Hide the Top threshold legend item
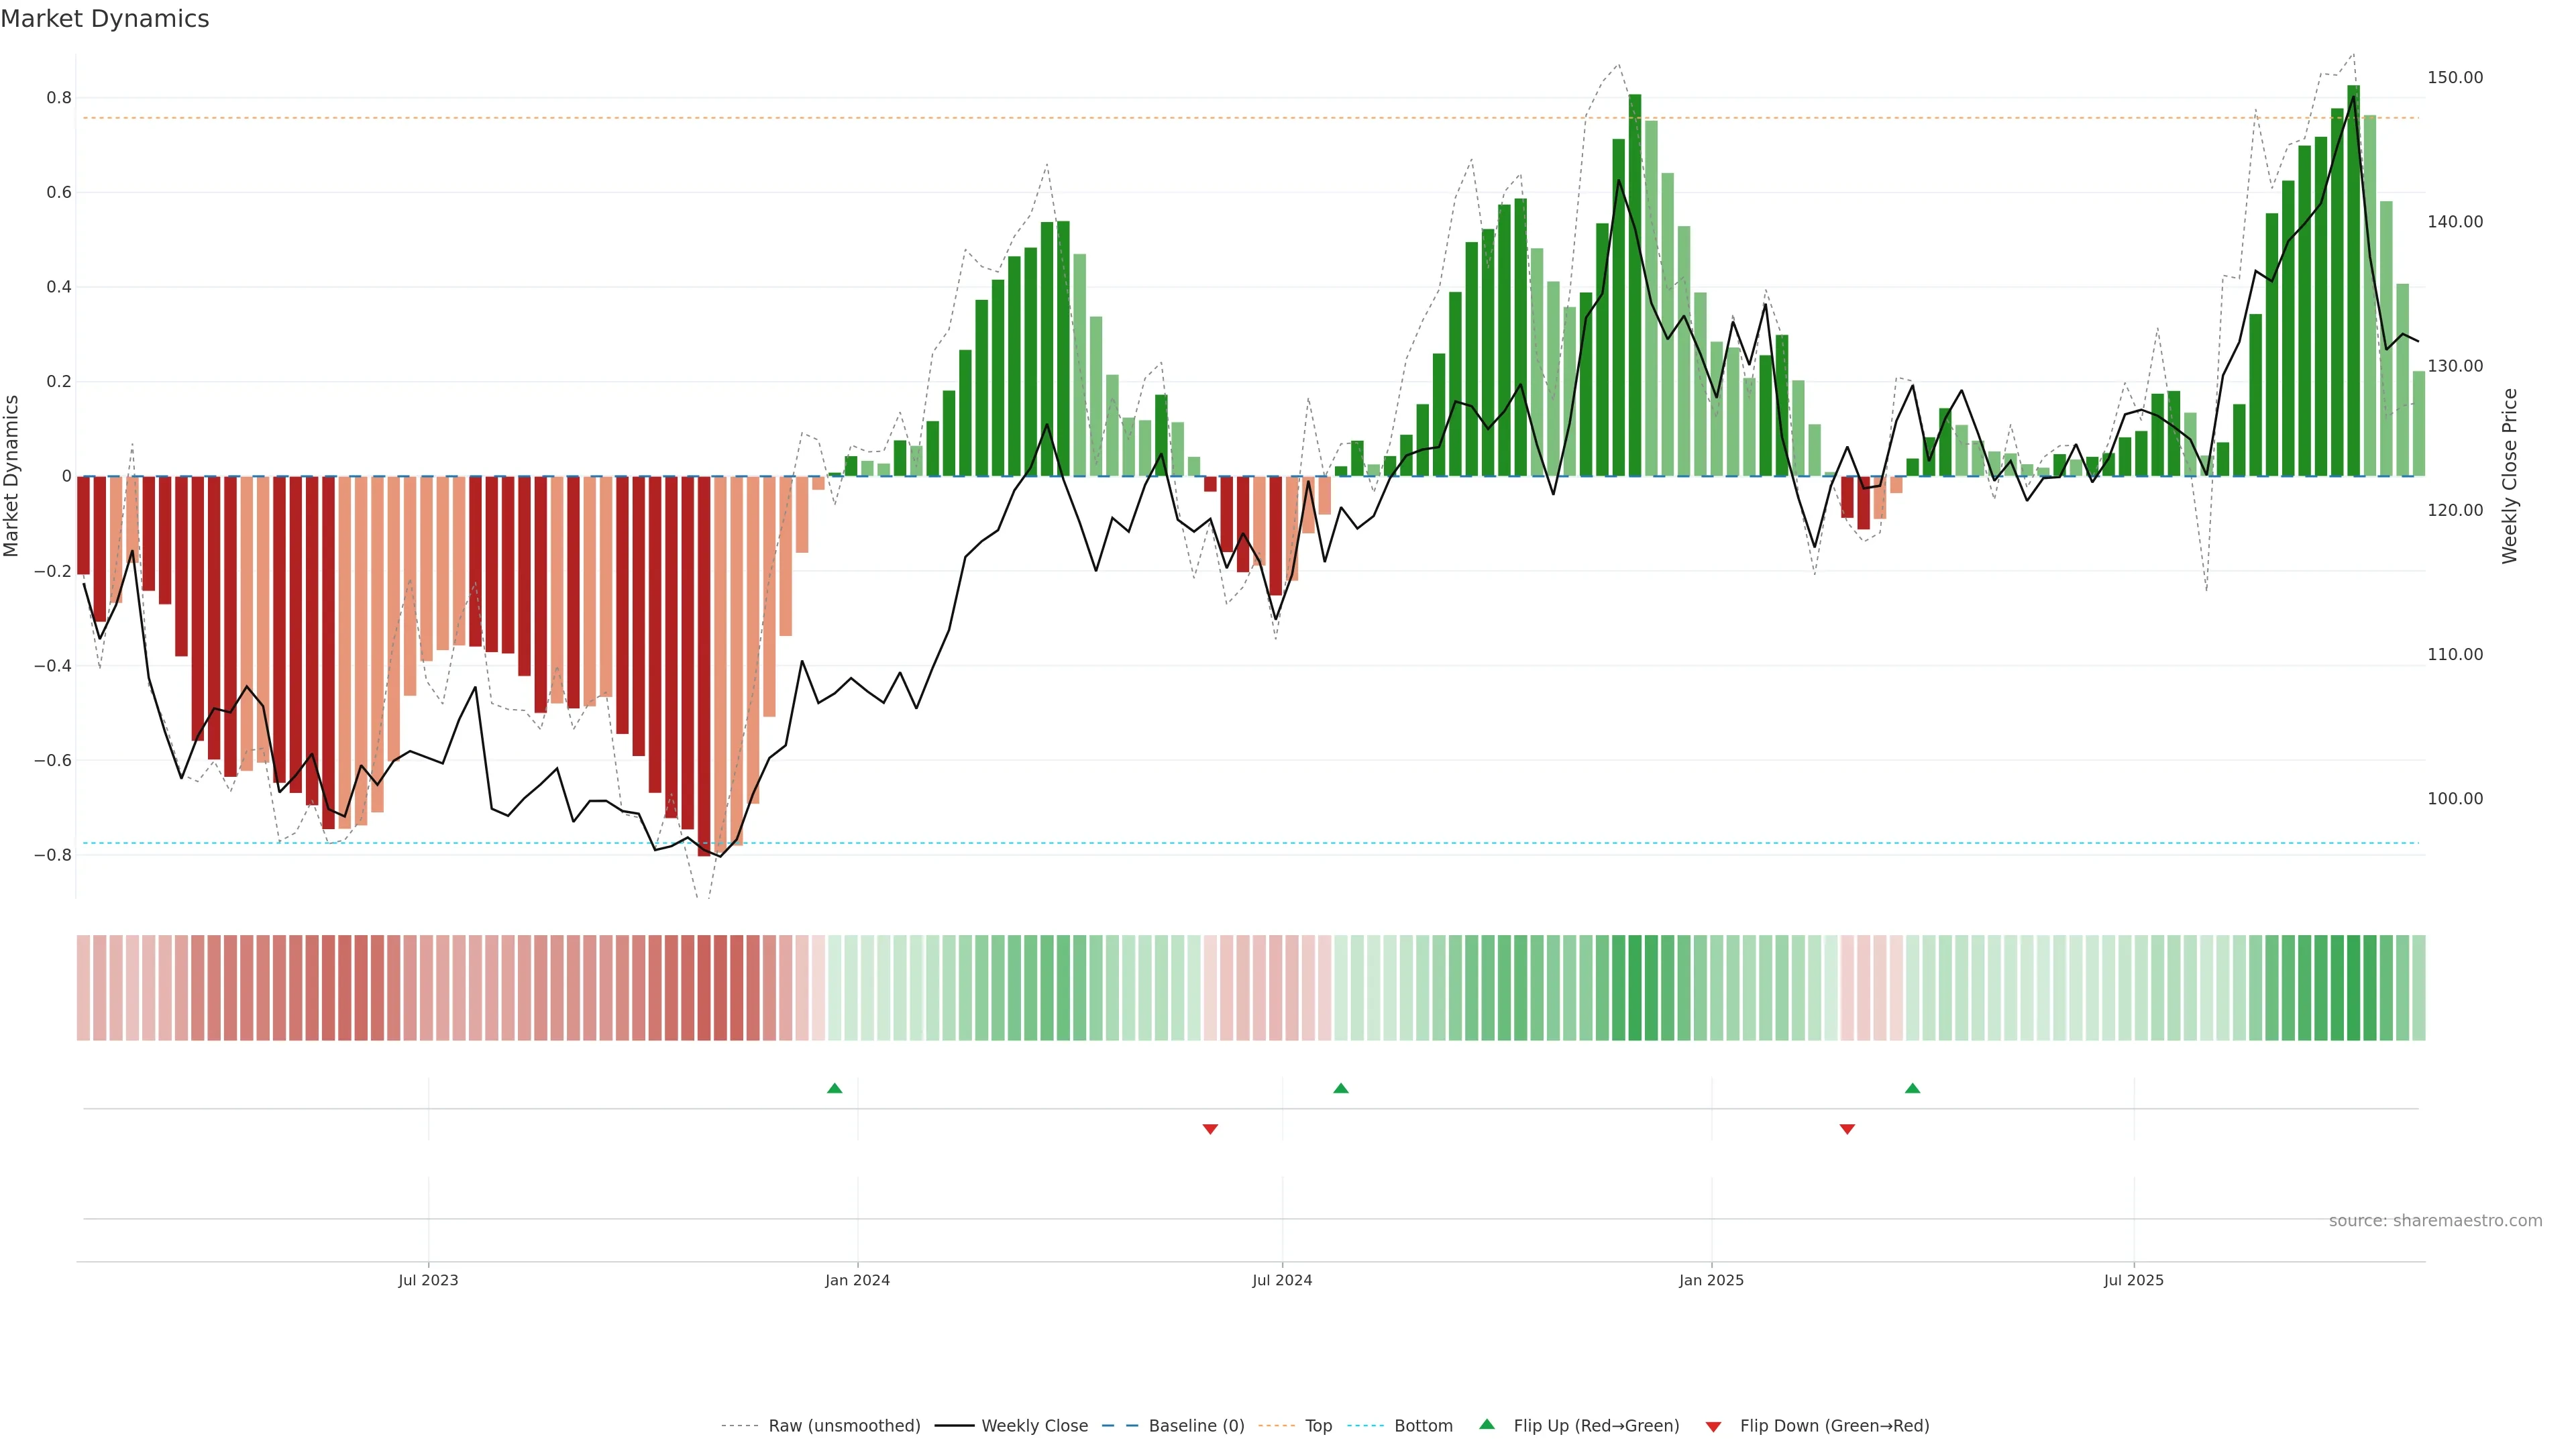 (1318, 1426)
